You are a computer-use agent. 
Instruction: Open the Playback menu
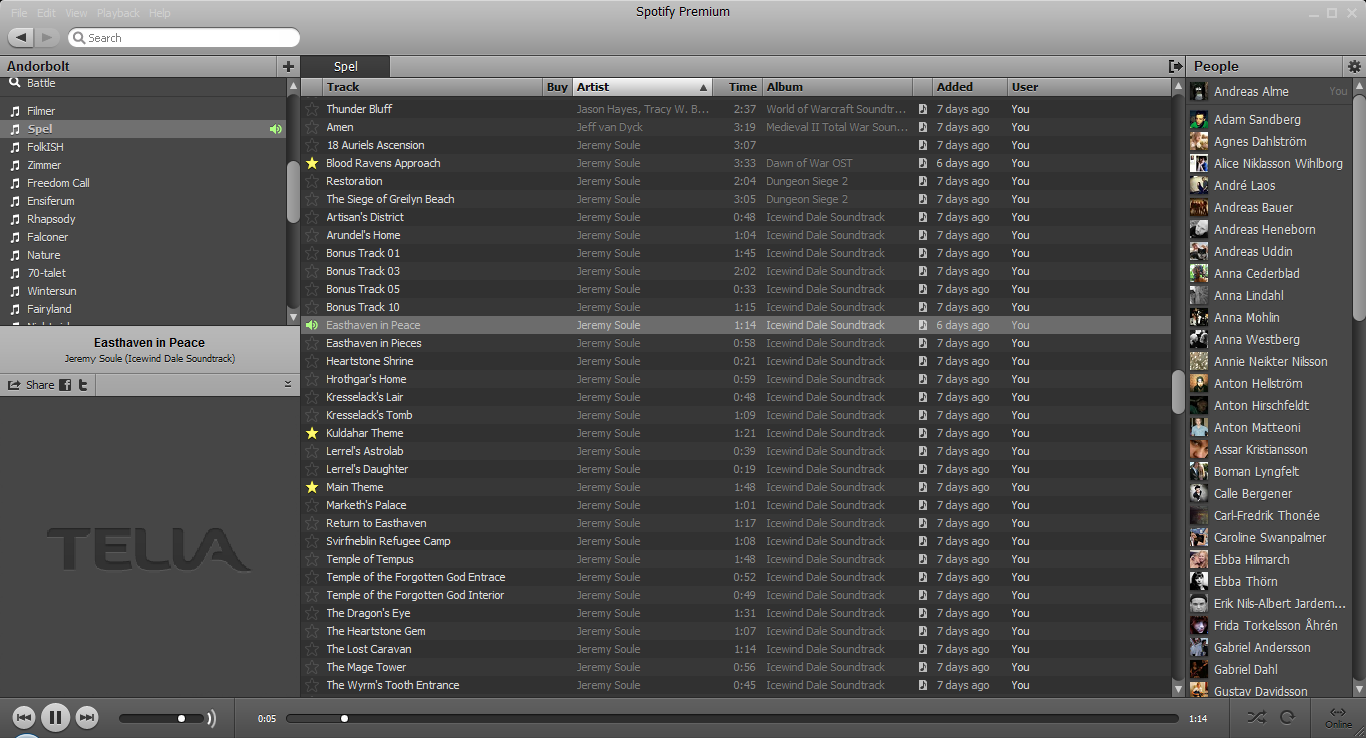[x=118, y=13]
